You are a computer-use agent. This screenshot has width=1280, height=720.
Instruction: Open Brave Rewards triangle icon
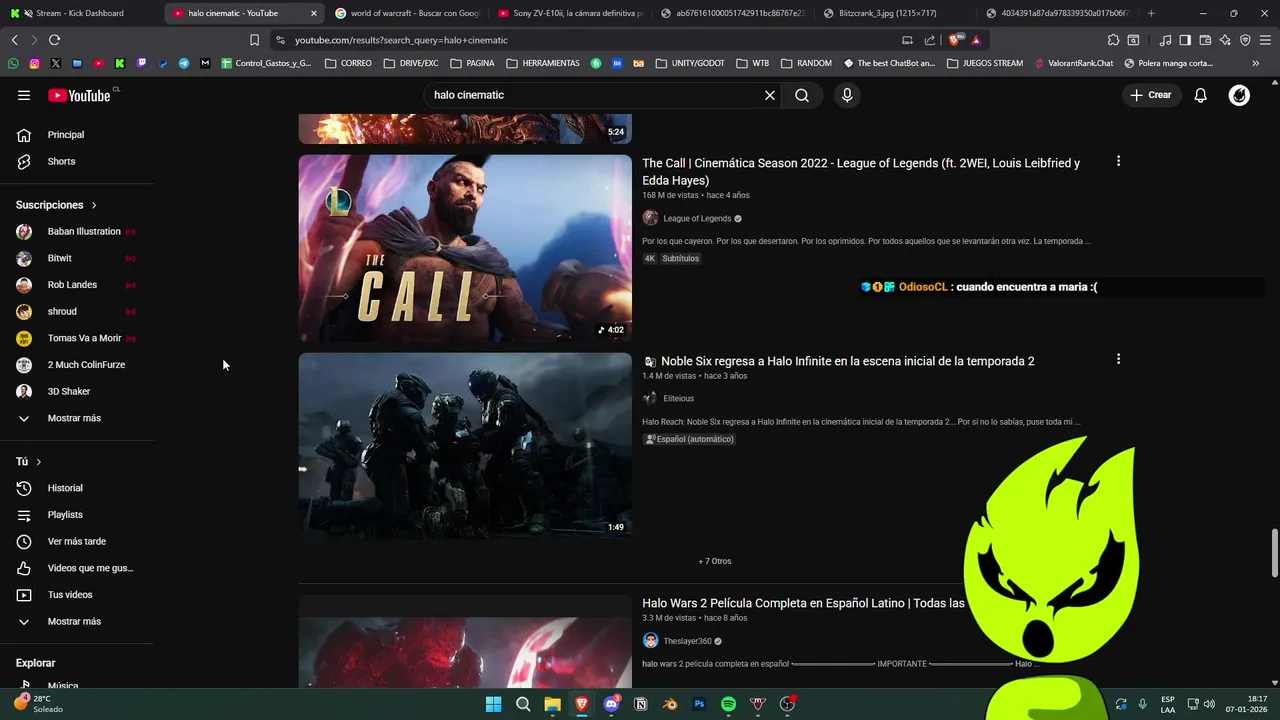click(x=976, y=40)
